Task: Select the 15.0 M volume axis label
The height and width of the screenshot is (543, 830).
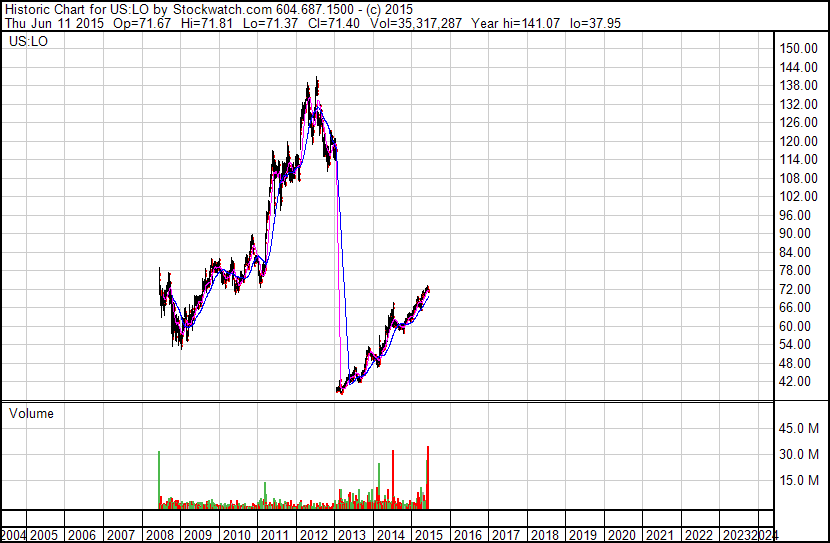Action: click(798, 480)
